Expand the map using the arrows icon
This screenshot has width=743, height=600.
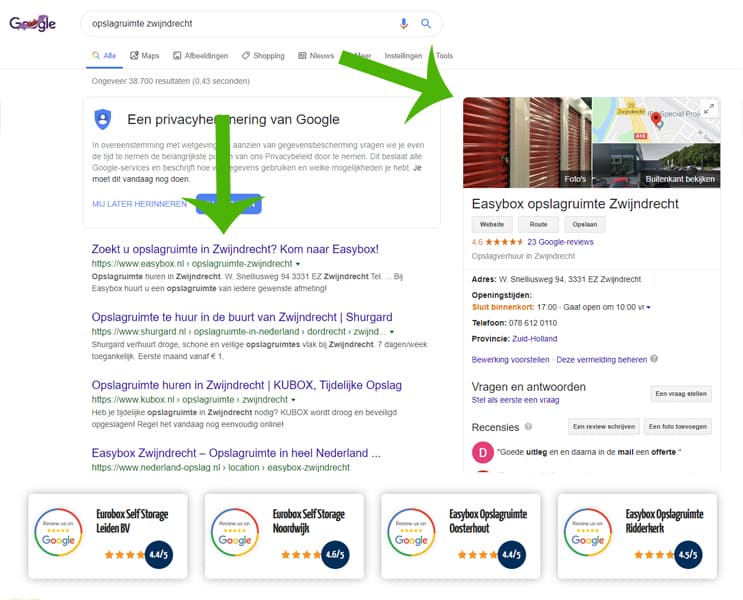708,109
